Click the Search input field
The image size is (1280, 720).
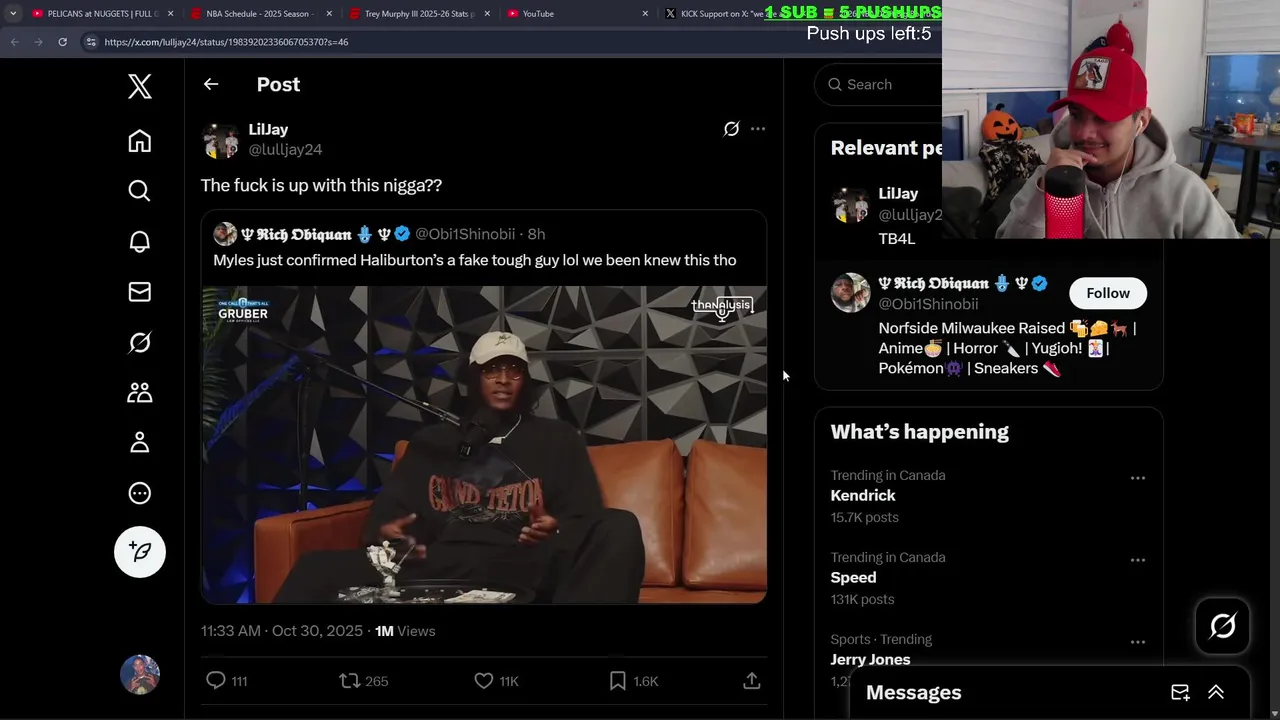coord(880,85)
